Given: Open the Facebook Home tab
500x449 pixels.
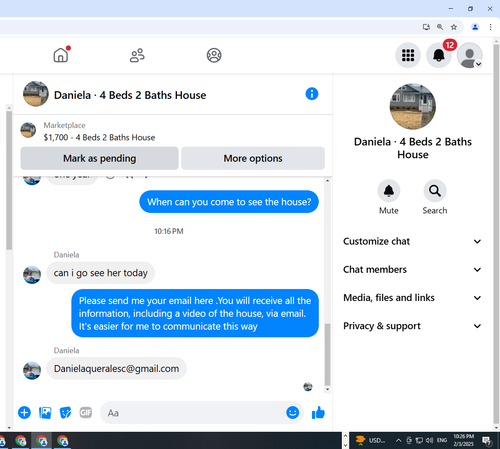Looking at the screenshot, I should [61, 55].
